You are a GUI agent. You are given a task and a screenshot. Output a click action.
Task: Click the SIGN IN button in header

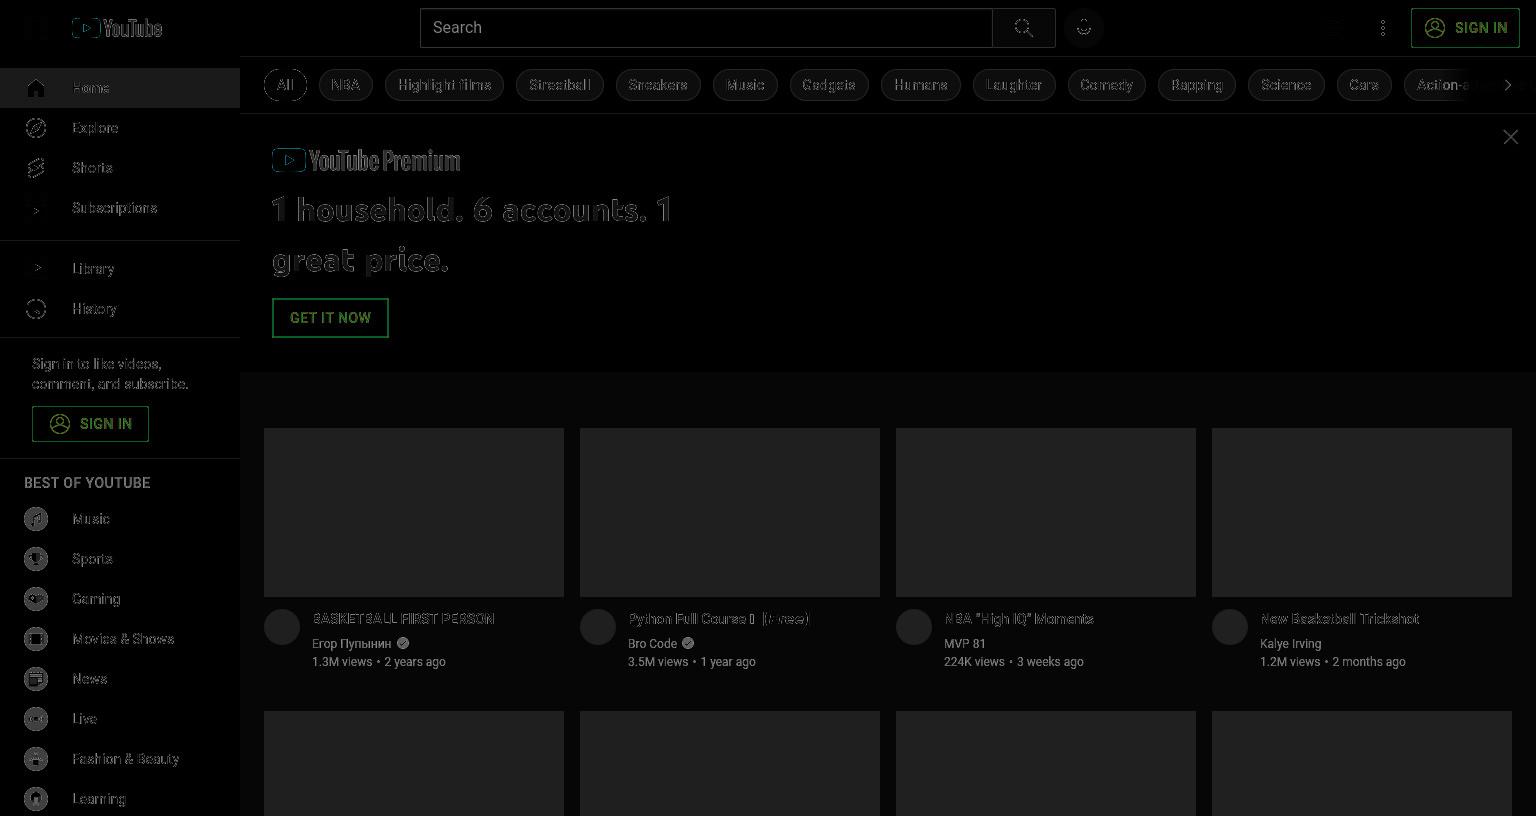point(1465,28)
